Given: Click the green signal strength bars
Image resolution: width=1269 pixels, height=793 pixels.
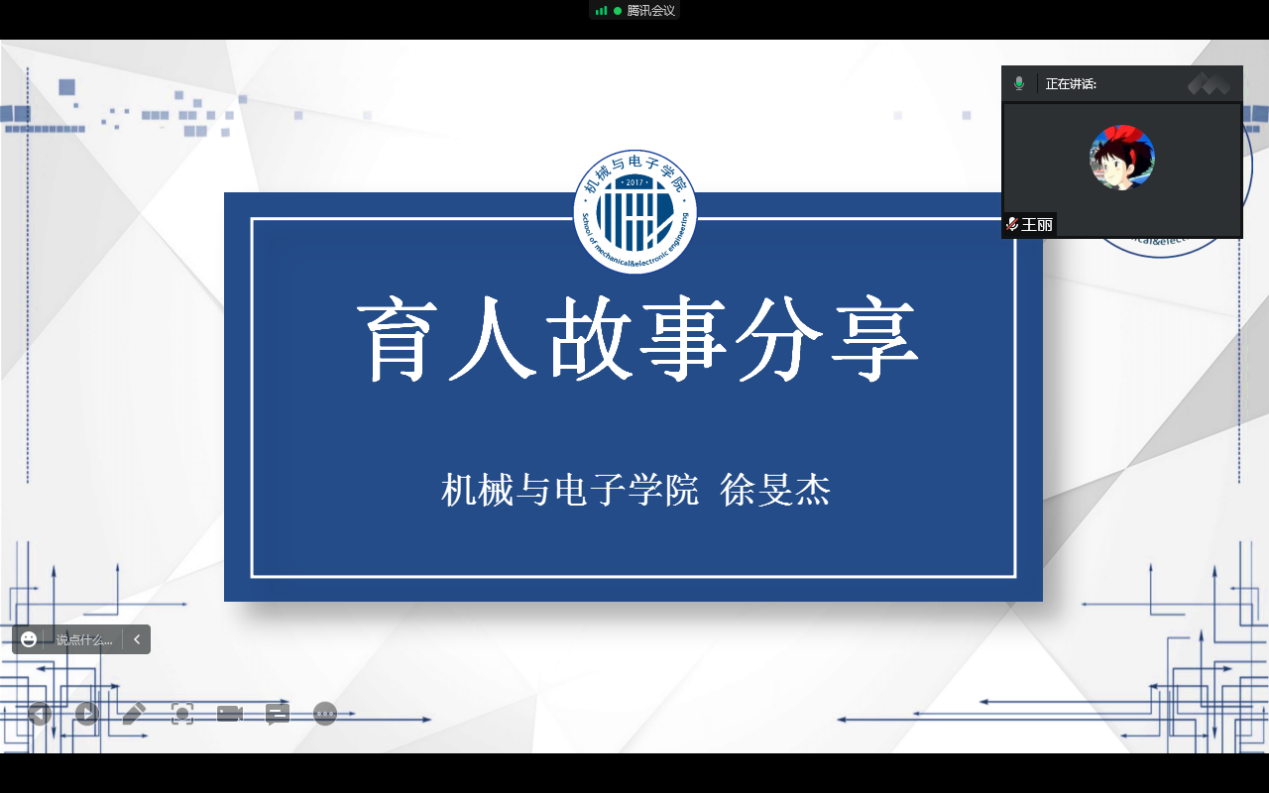Looking at the screenshot, I should click(601, 11).
